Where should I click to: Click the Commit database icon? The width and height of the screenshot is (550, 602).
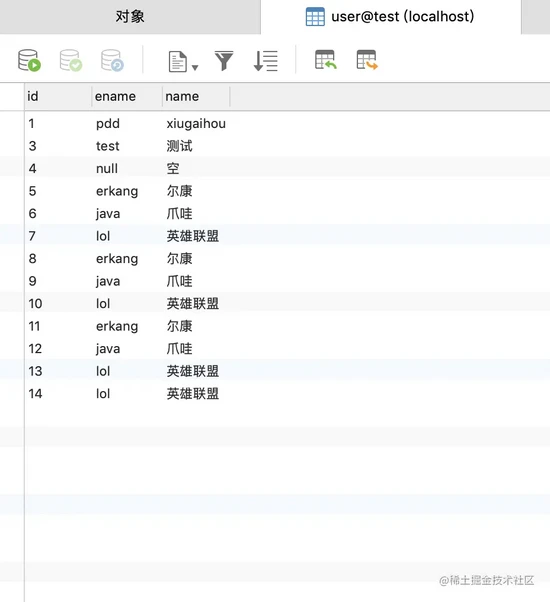71,60
